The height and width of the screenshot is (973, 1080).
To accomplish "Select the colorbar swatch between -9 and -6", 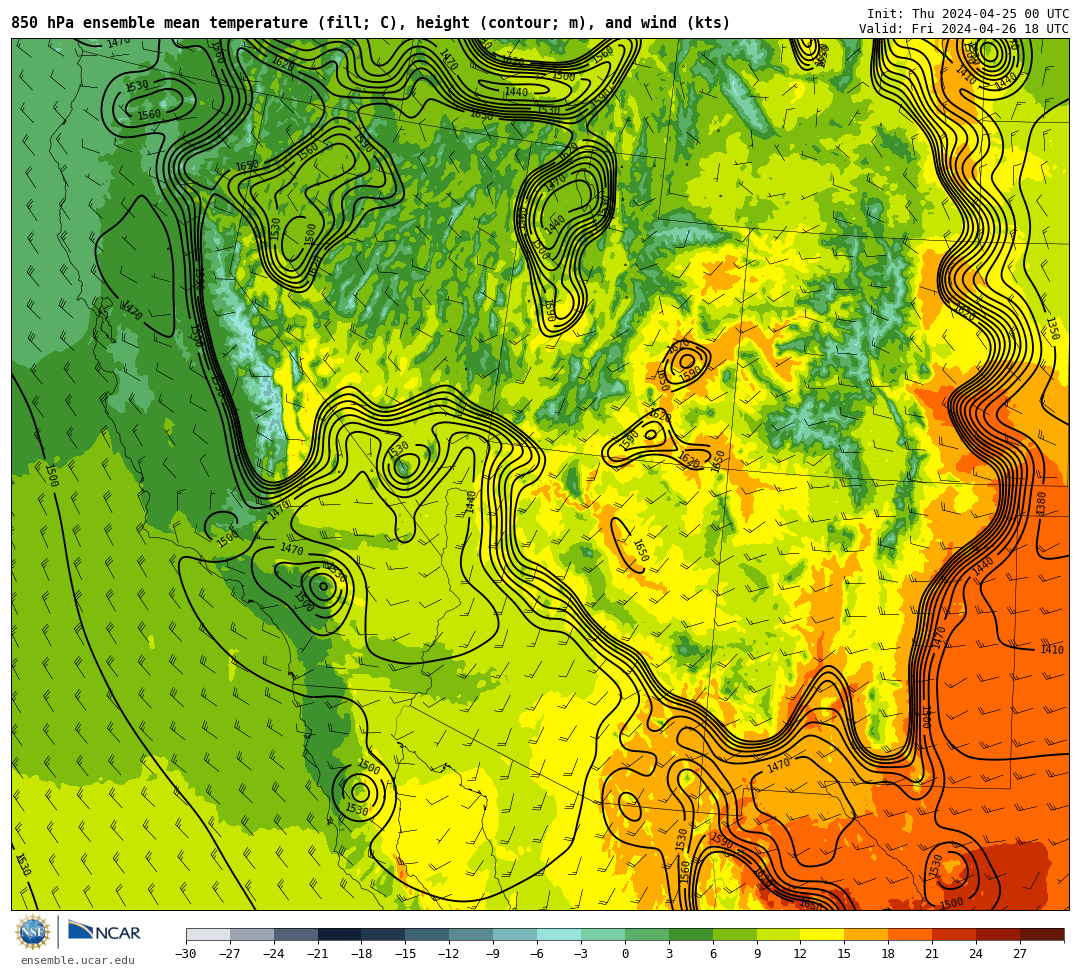I will click(x=515, y=934).
